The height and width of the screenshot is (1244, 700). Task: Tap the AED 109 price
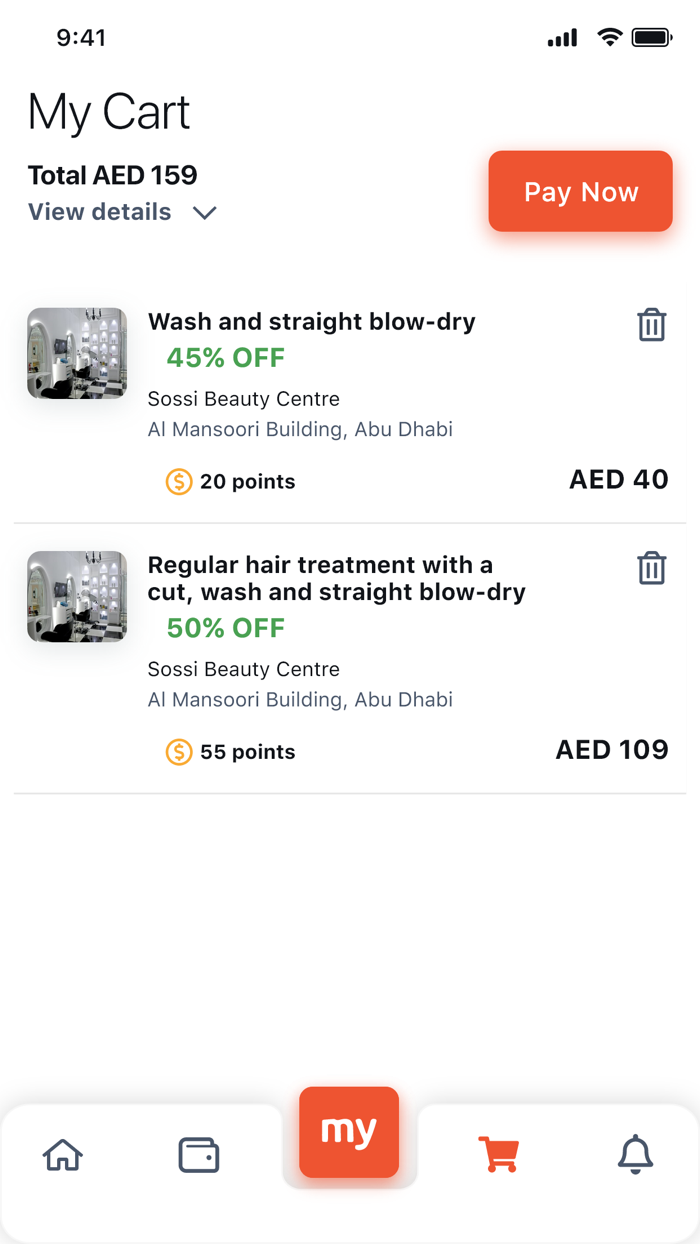pos(612,749)
